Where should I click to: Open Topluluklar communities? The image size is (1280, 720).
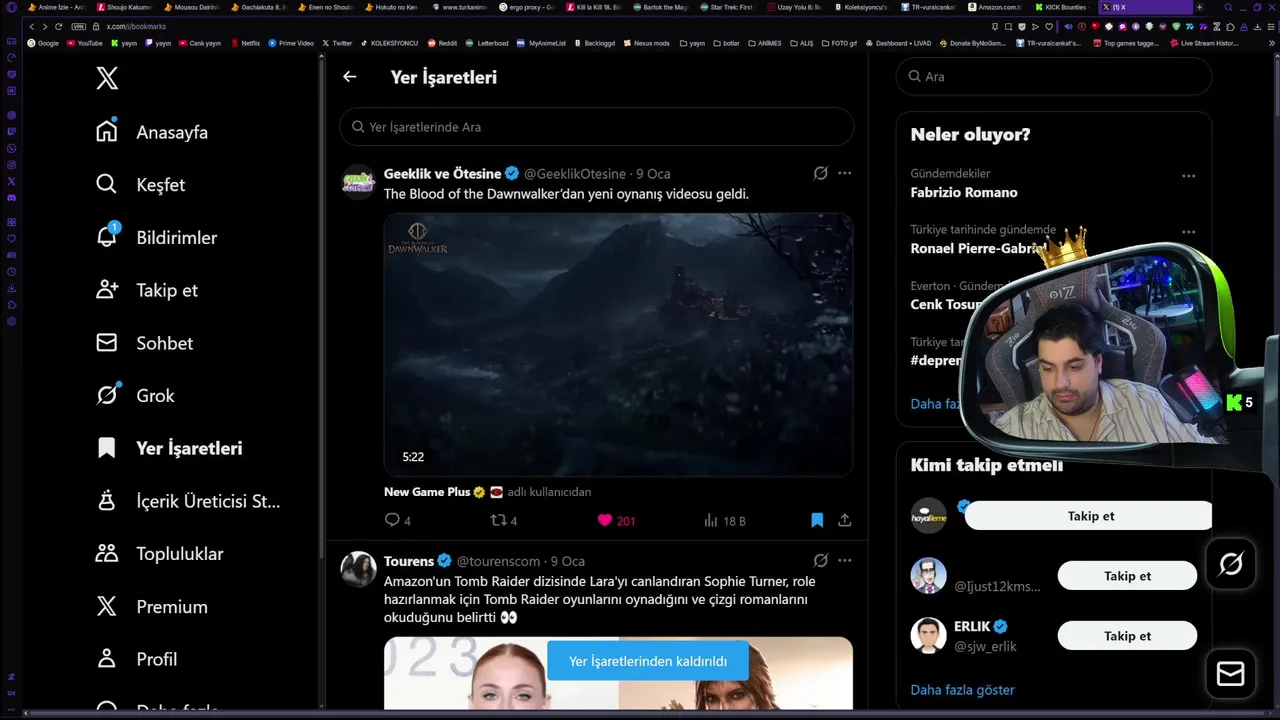tap(159, 554)
